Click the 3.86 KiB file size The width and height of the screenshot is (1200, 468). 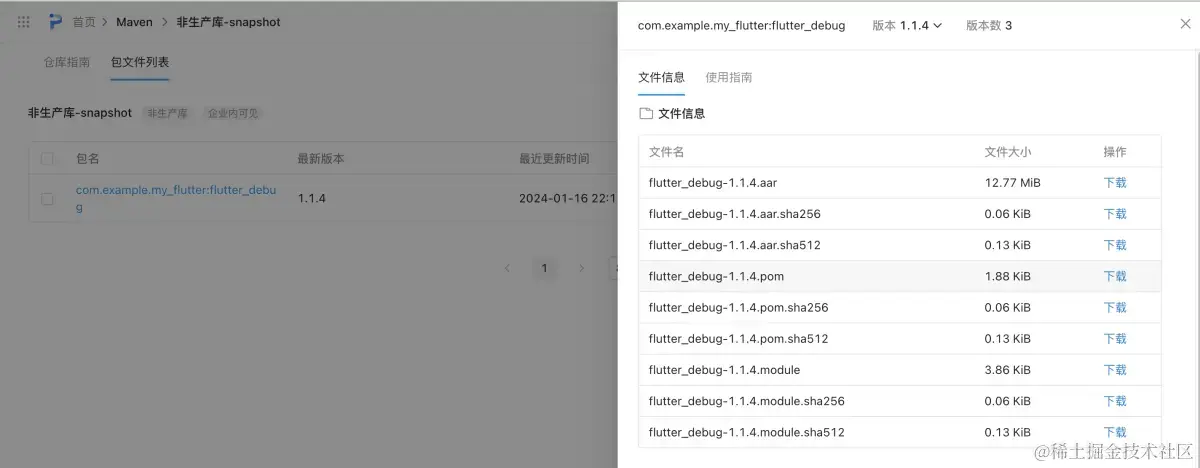click(x=1008, y=370)
